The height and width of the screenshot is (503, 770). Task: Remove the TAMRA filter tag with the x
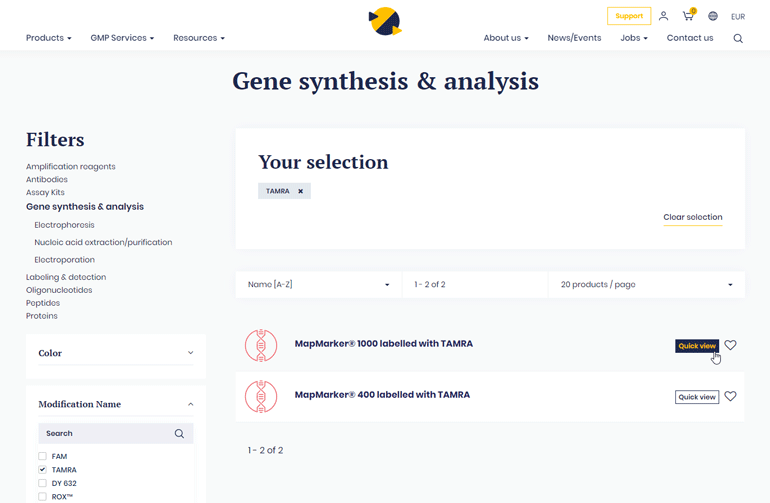300,191
